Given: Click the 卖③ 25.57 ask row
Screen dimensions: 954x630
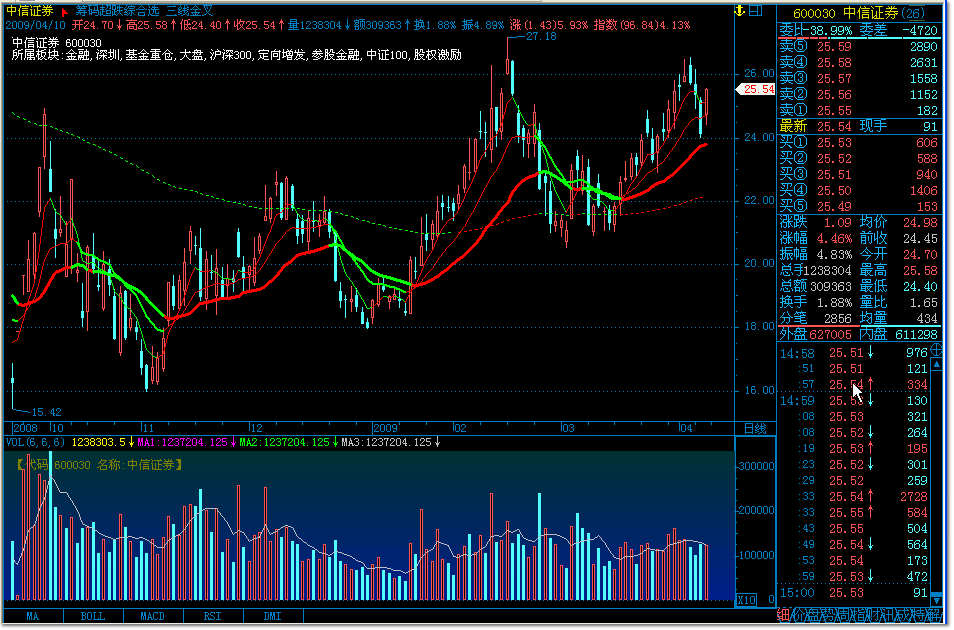Looking at the screenshot, I should (x=859, y=79).
